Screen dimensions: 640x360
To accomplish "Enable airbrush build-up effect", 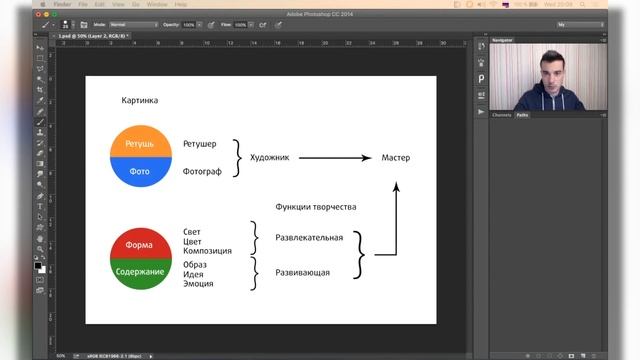I will coord(263,25).
